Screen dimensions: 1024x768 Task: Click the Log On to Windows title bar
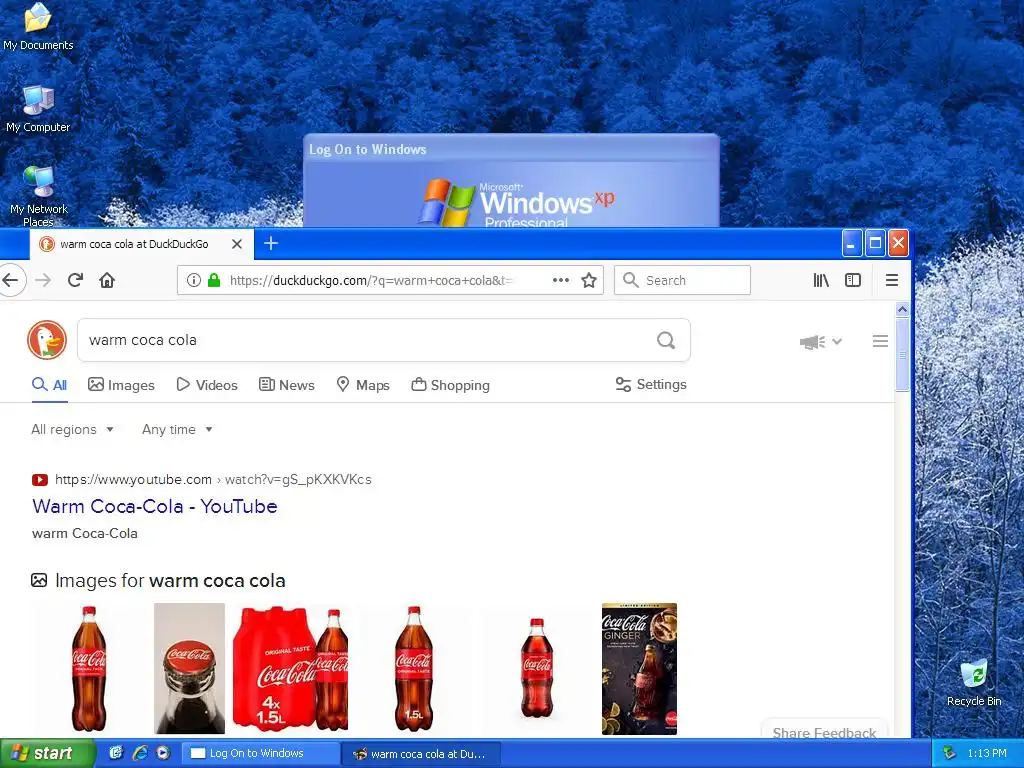[511, 149]
